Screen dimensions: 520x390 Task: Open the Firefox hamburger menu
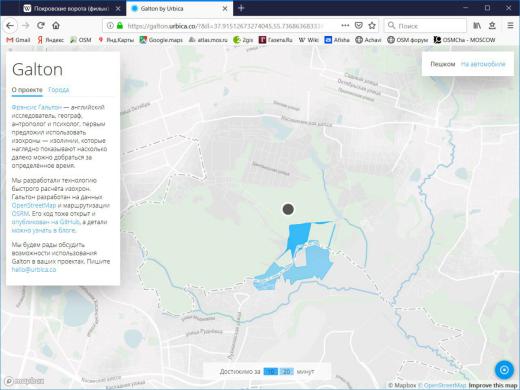(x=510, y=25)
